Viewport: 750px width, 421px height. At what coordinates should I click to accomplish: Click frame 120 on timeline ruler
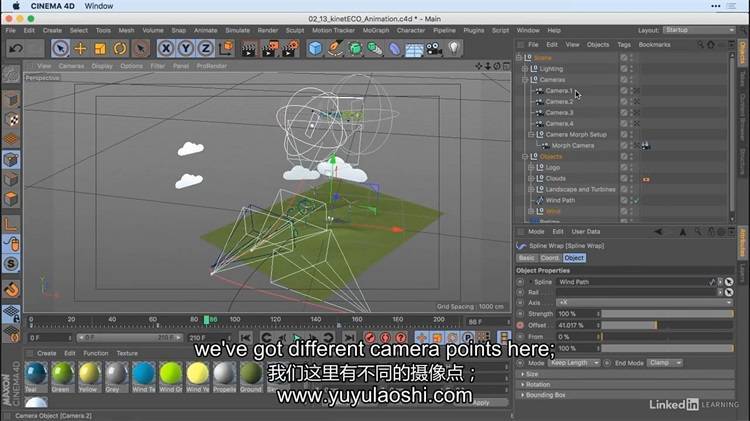pos(276,320)
